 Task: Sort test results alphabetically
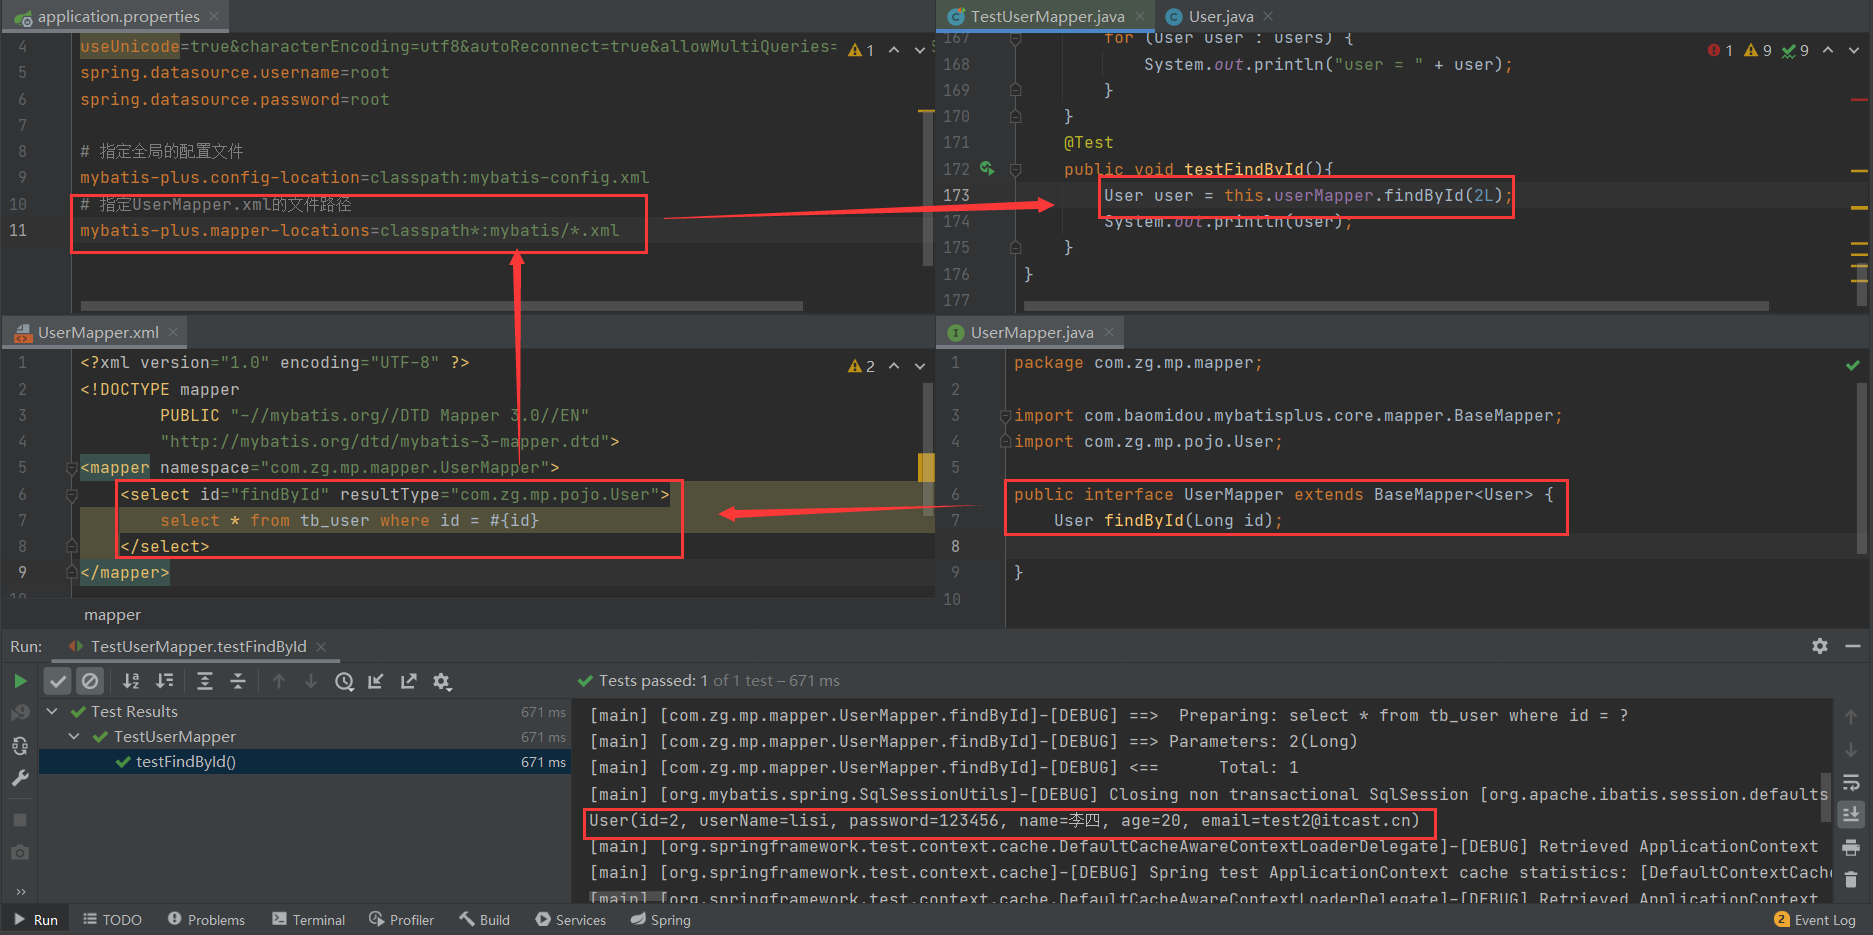[131, 681]
